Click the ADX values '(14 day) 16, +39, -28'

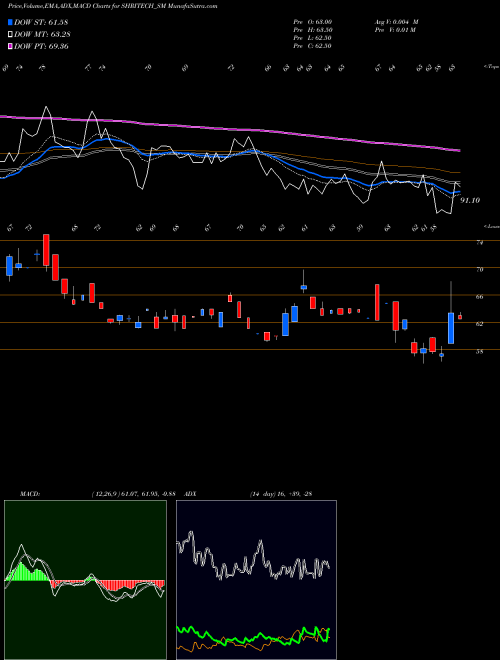281,494
